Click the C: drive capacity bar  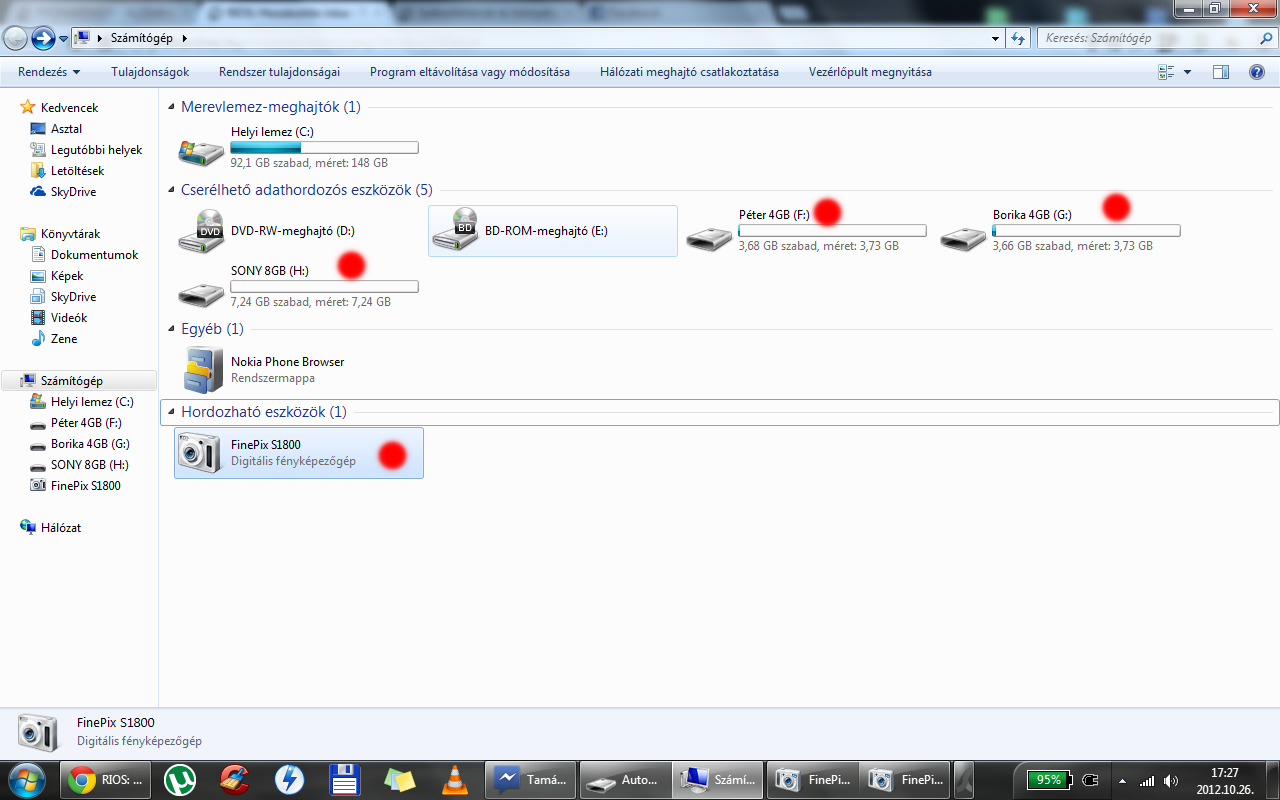coord(324,148)
